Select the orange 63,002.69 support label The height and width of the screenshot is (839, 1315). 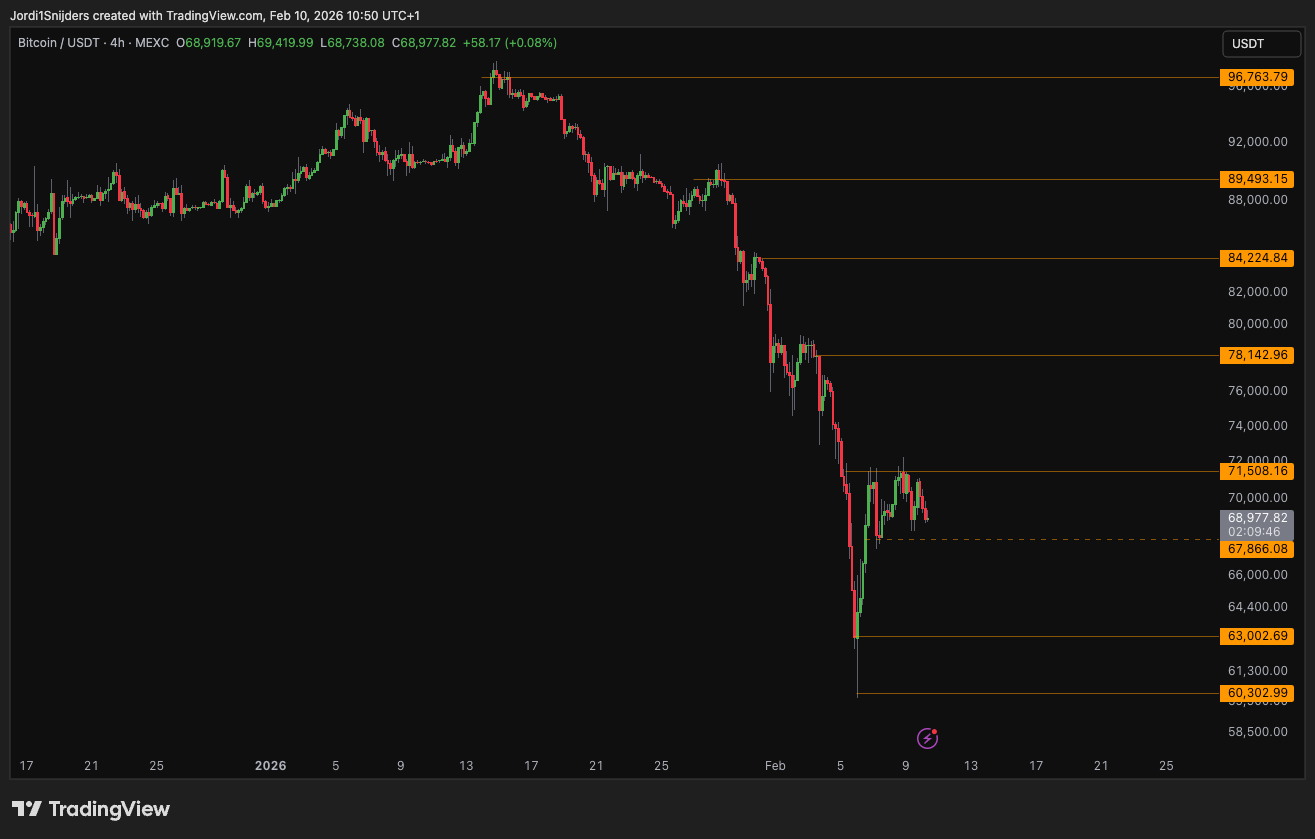pos(1256,635)
